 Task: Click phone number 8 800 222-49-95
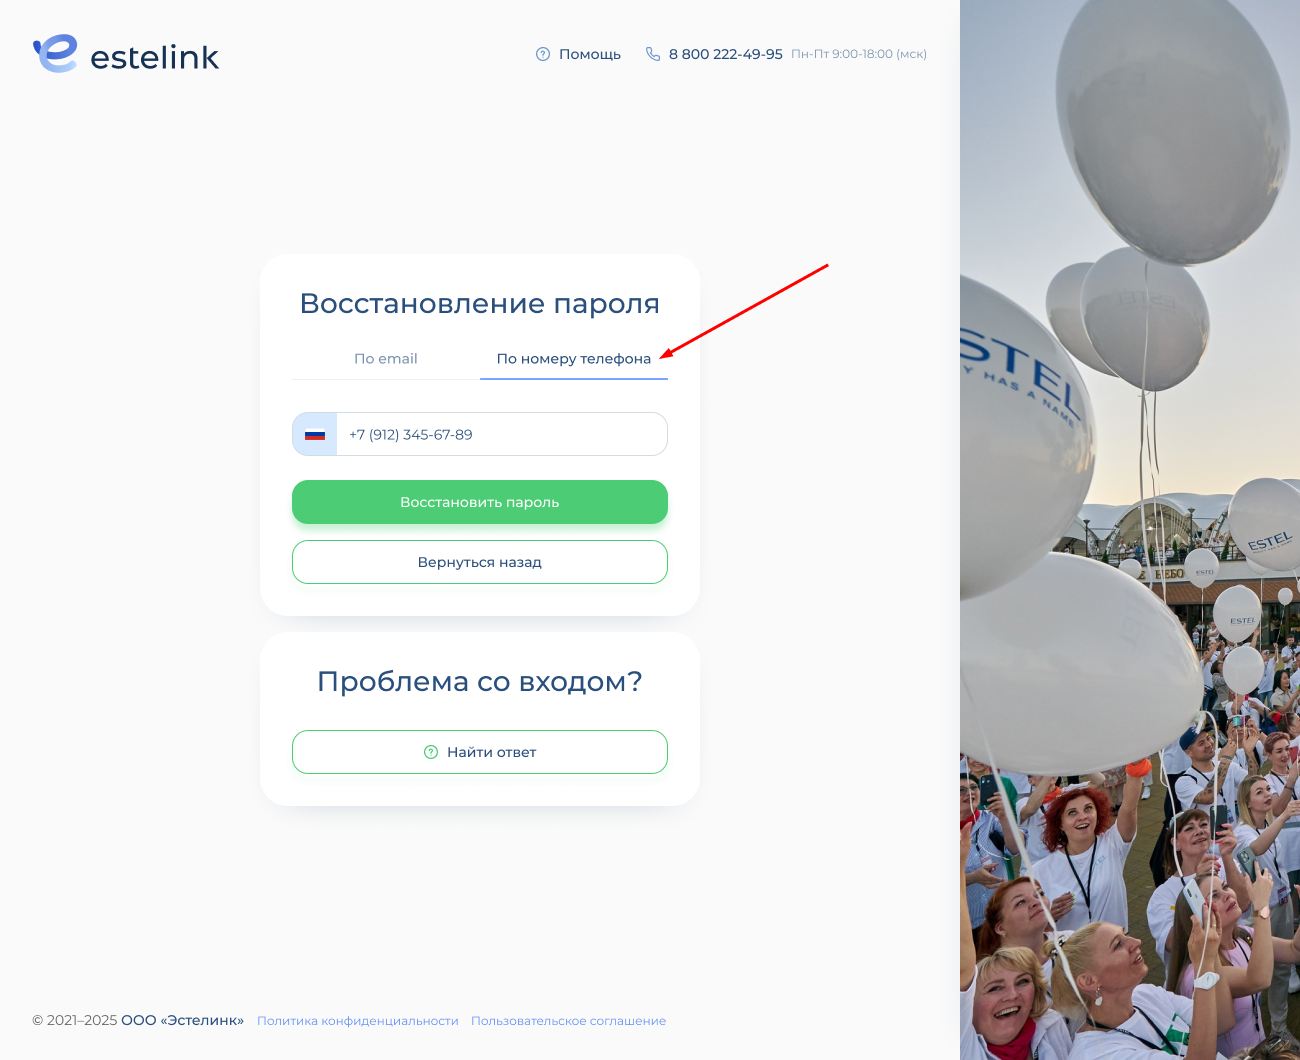(726, 54)
